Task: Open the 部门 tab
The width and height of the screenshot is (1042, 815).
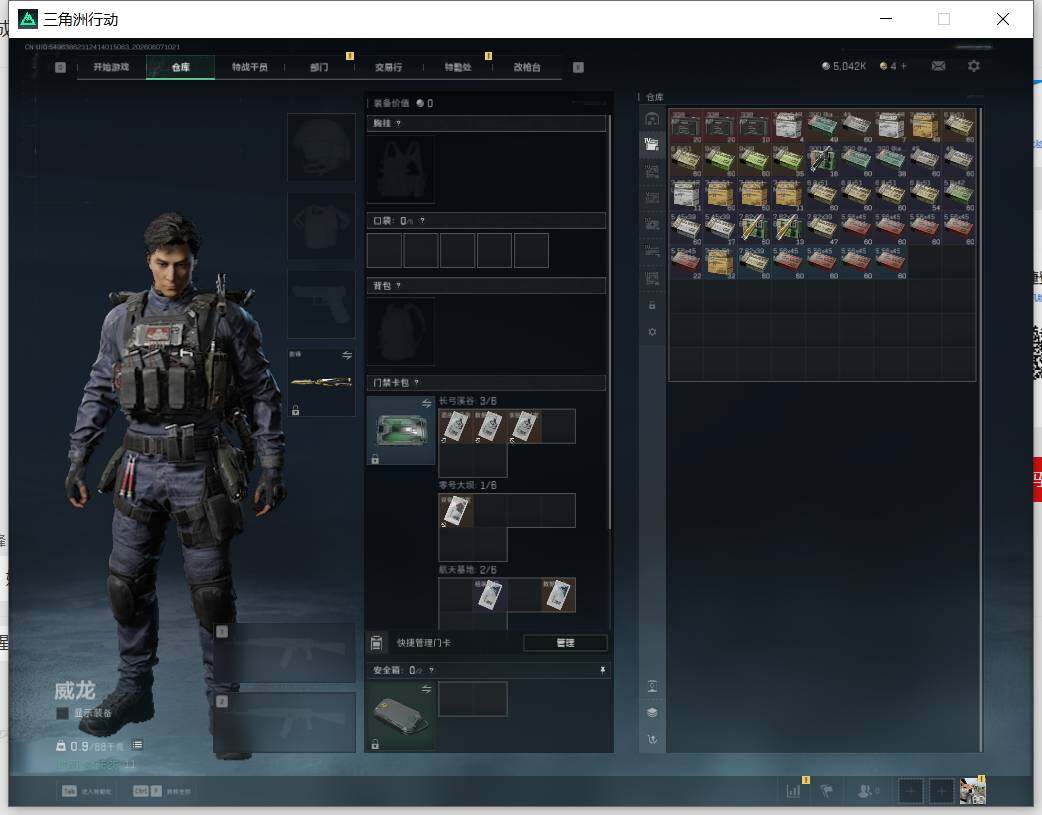Action: 319,67
